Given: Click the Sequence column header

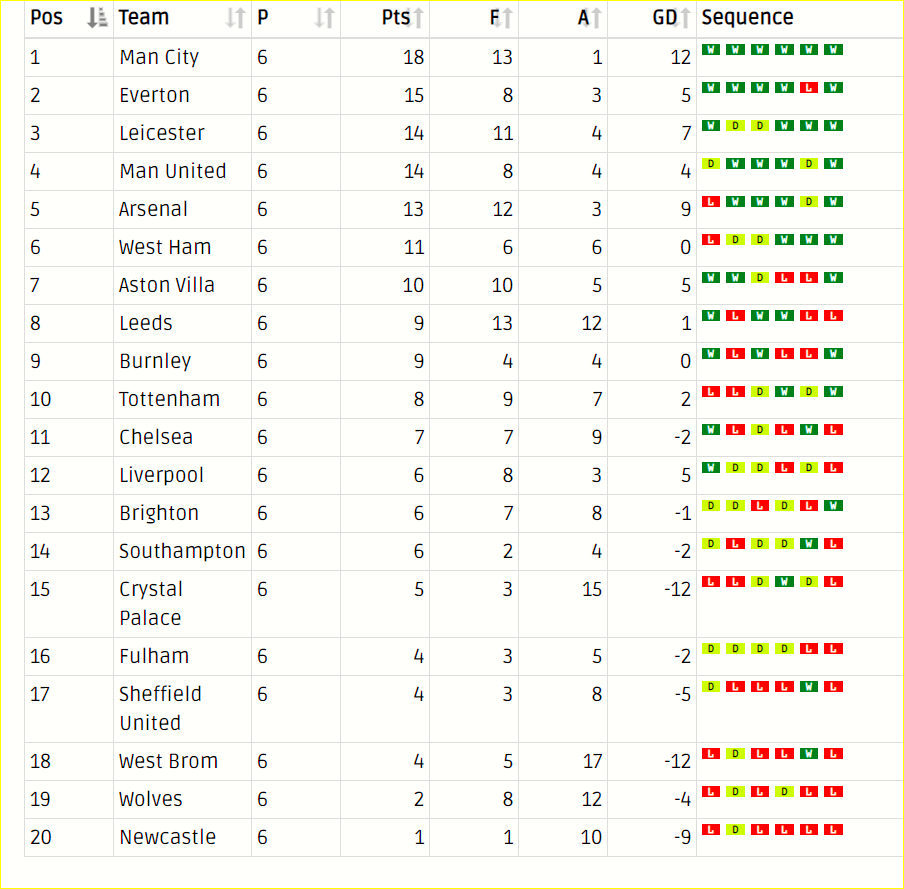Looking at the screenshot, I should coord(747,17).
